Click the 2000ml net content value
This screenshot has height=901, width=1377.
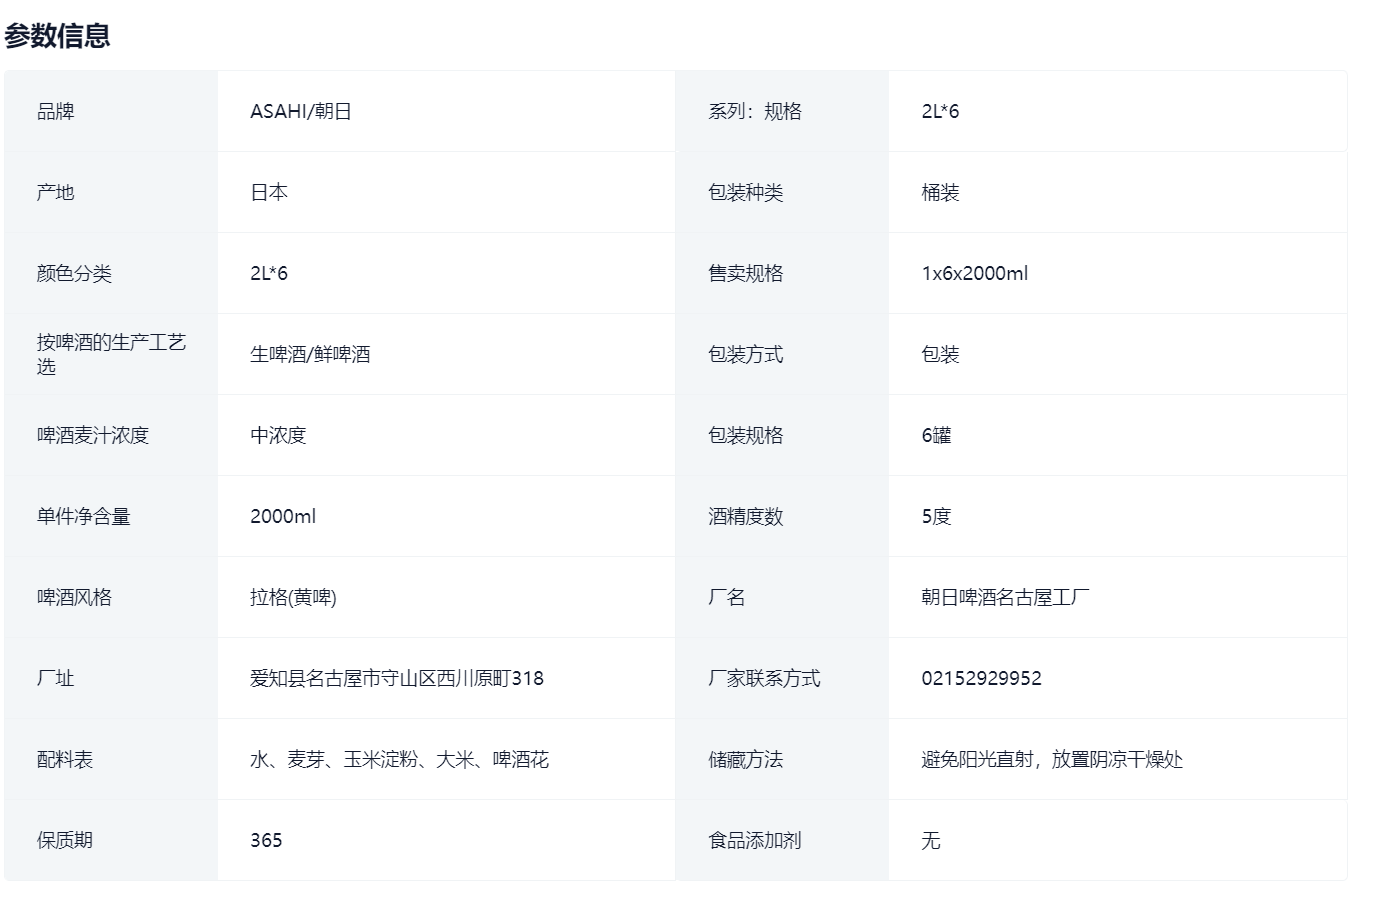[x=282, y=516]
